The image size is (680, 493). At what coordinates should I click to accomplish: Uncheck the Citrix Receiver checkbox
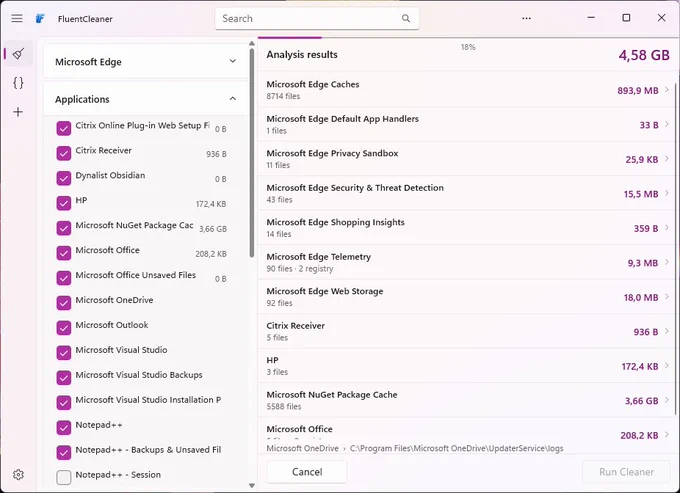click(x=64, y=153)
